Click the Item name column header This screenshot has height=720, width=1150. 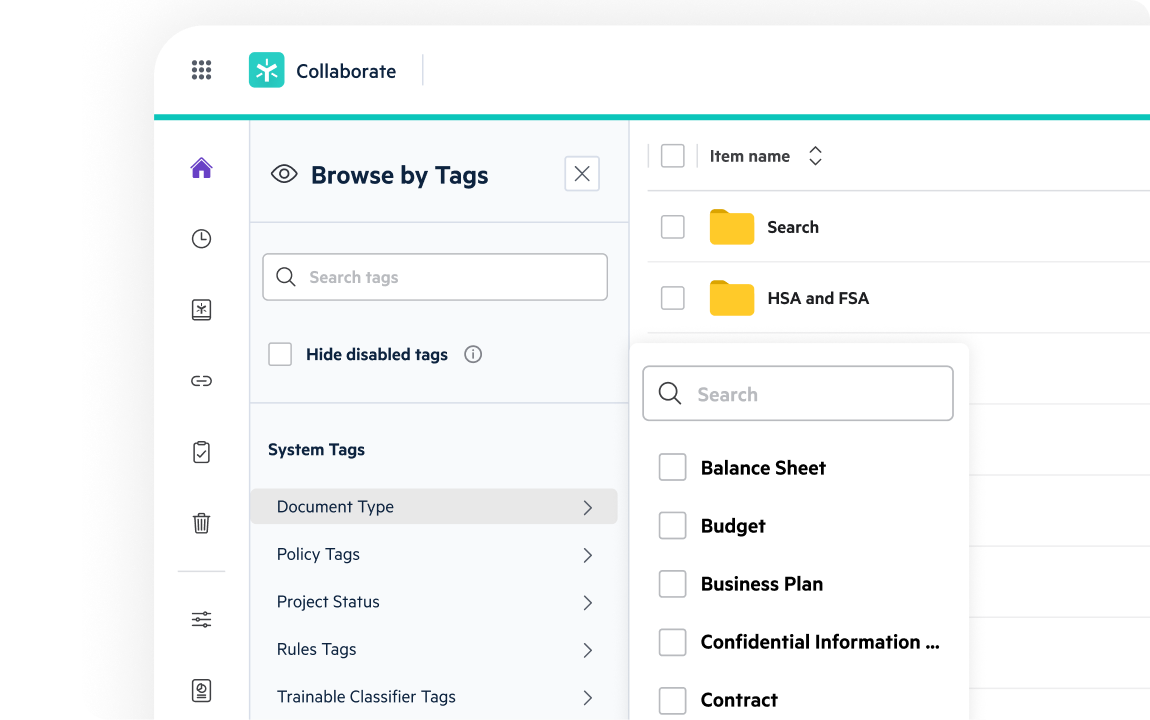[x=750, y=156]
